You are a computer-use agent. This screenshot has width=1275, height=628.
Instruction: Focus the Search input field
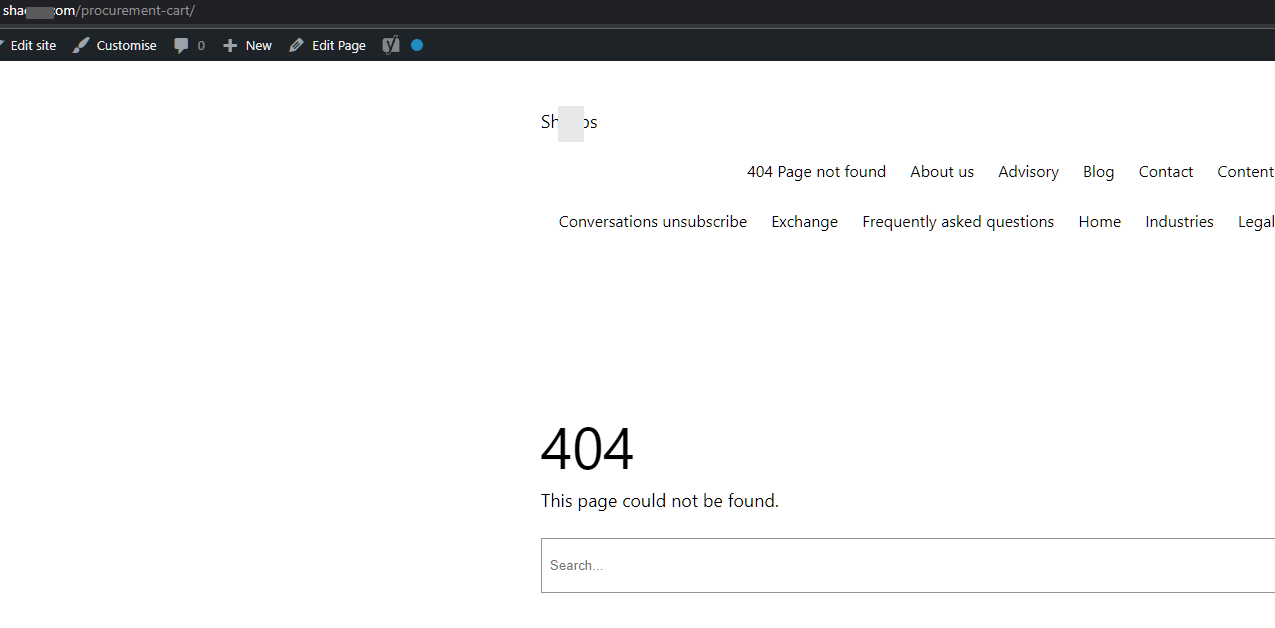(x=900, y=565)
